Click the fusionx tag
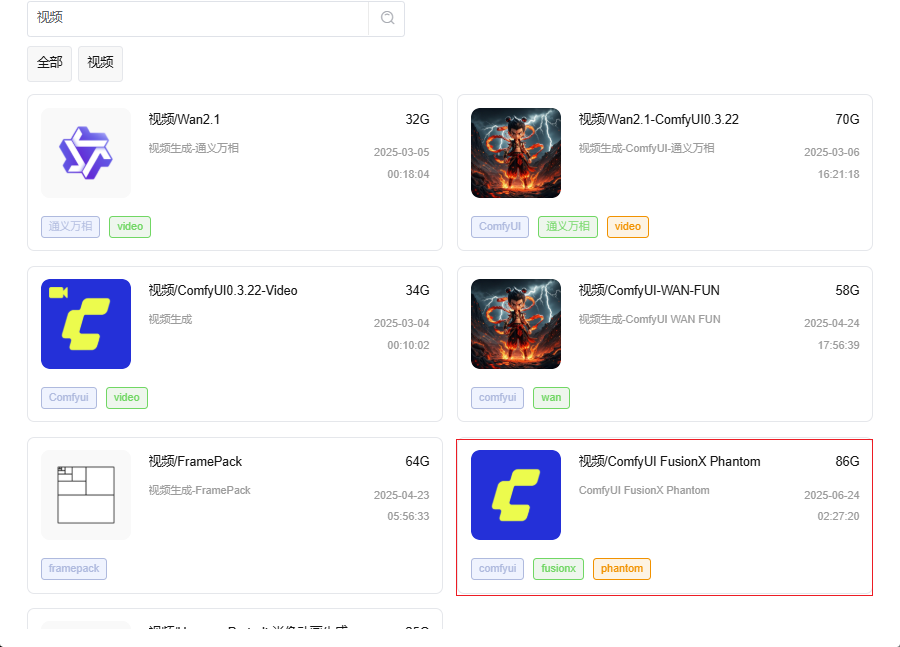Screen dimensions: 900x647 click(x=558, y=569)
